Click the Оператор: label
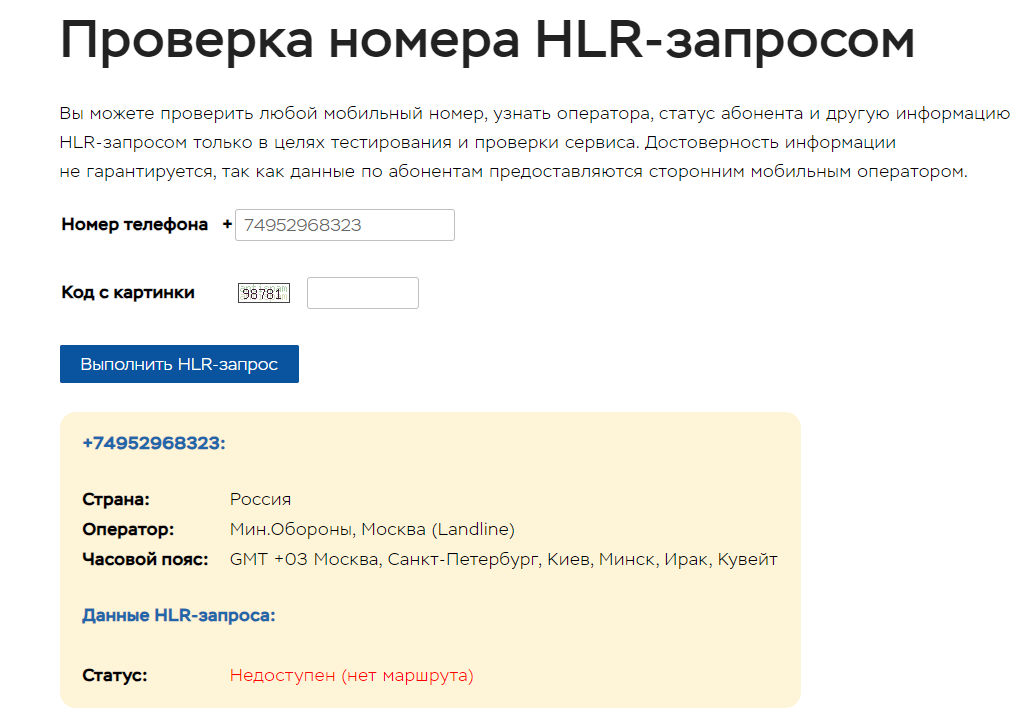The width and height of the screenshot is (1032, 722). pyautogui.click(x=128, y=529)
